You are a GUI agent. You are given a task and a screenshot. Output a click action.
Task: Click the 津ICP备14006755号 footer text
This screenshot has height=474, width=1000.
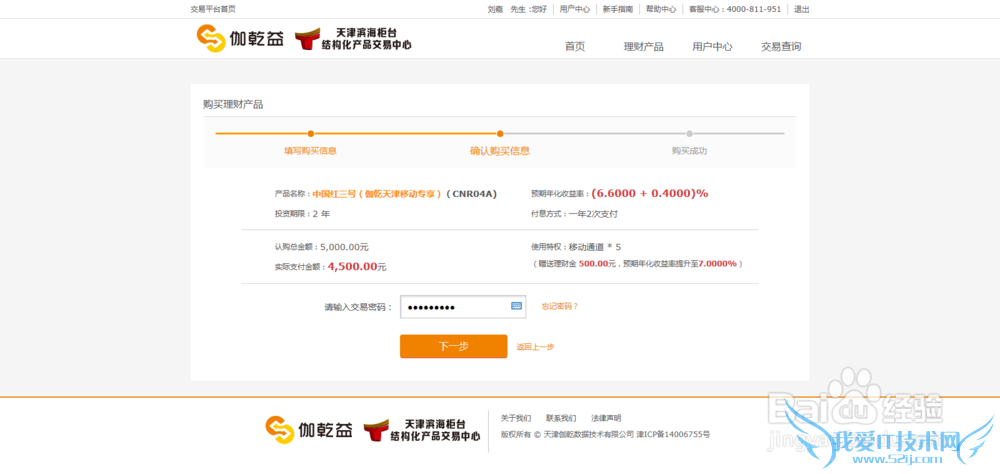coord(673,434)
